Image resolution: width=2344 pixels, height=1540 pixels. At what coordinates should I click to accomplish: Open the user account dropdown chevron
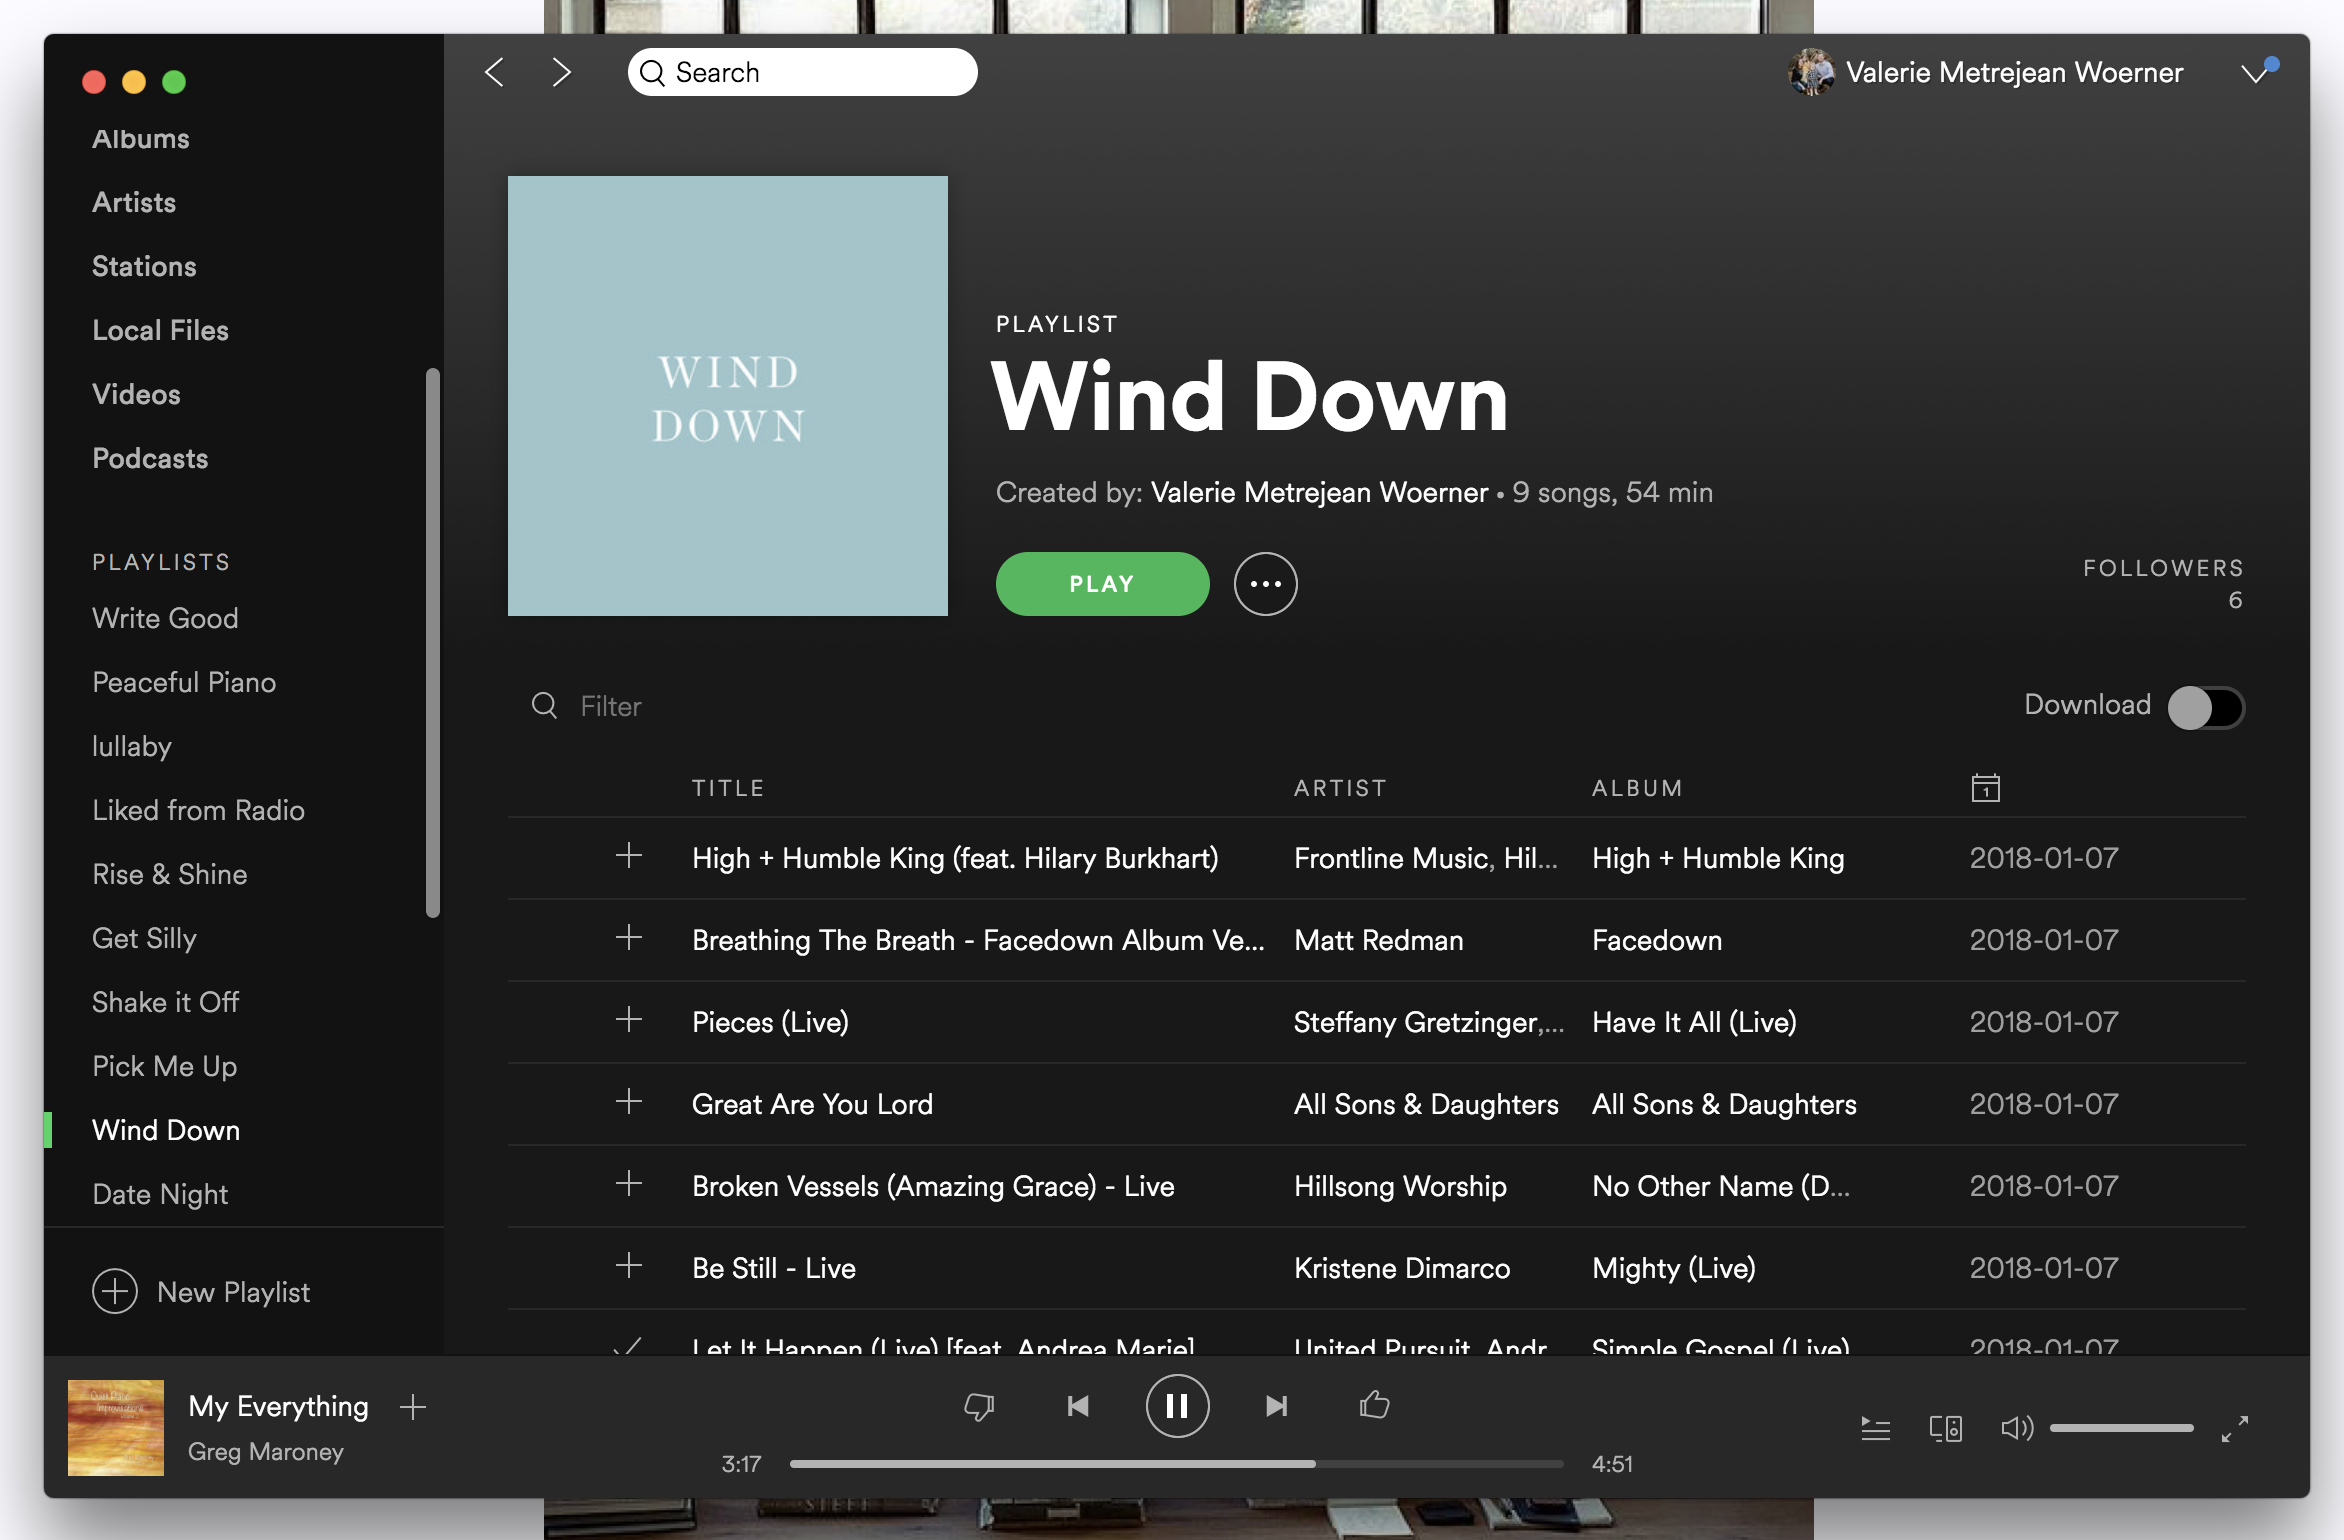tap(2254, 73)
